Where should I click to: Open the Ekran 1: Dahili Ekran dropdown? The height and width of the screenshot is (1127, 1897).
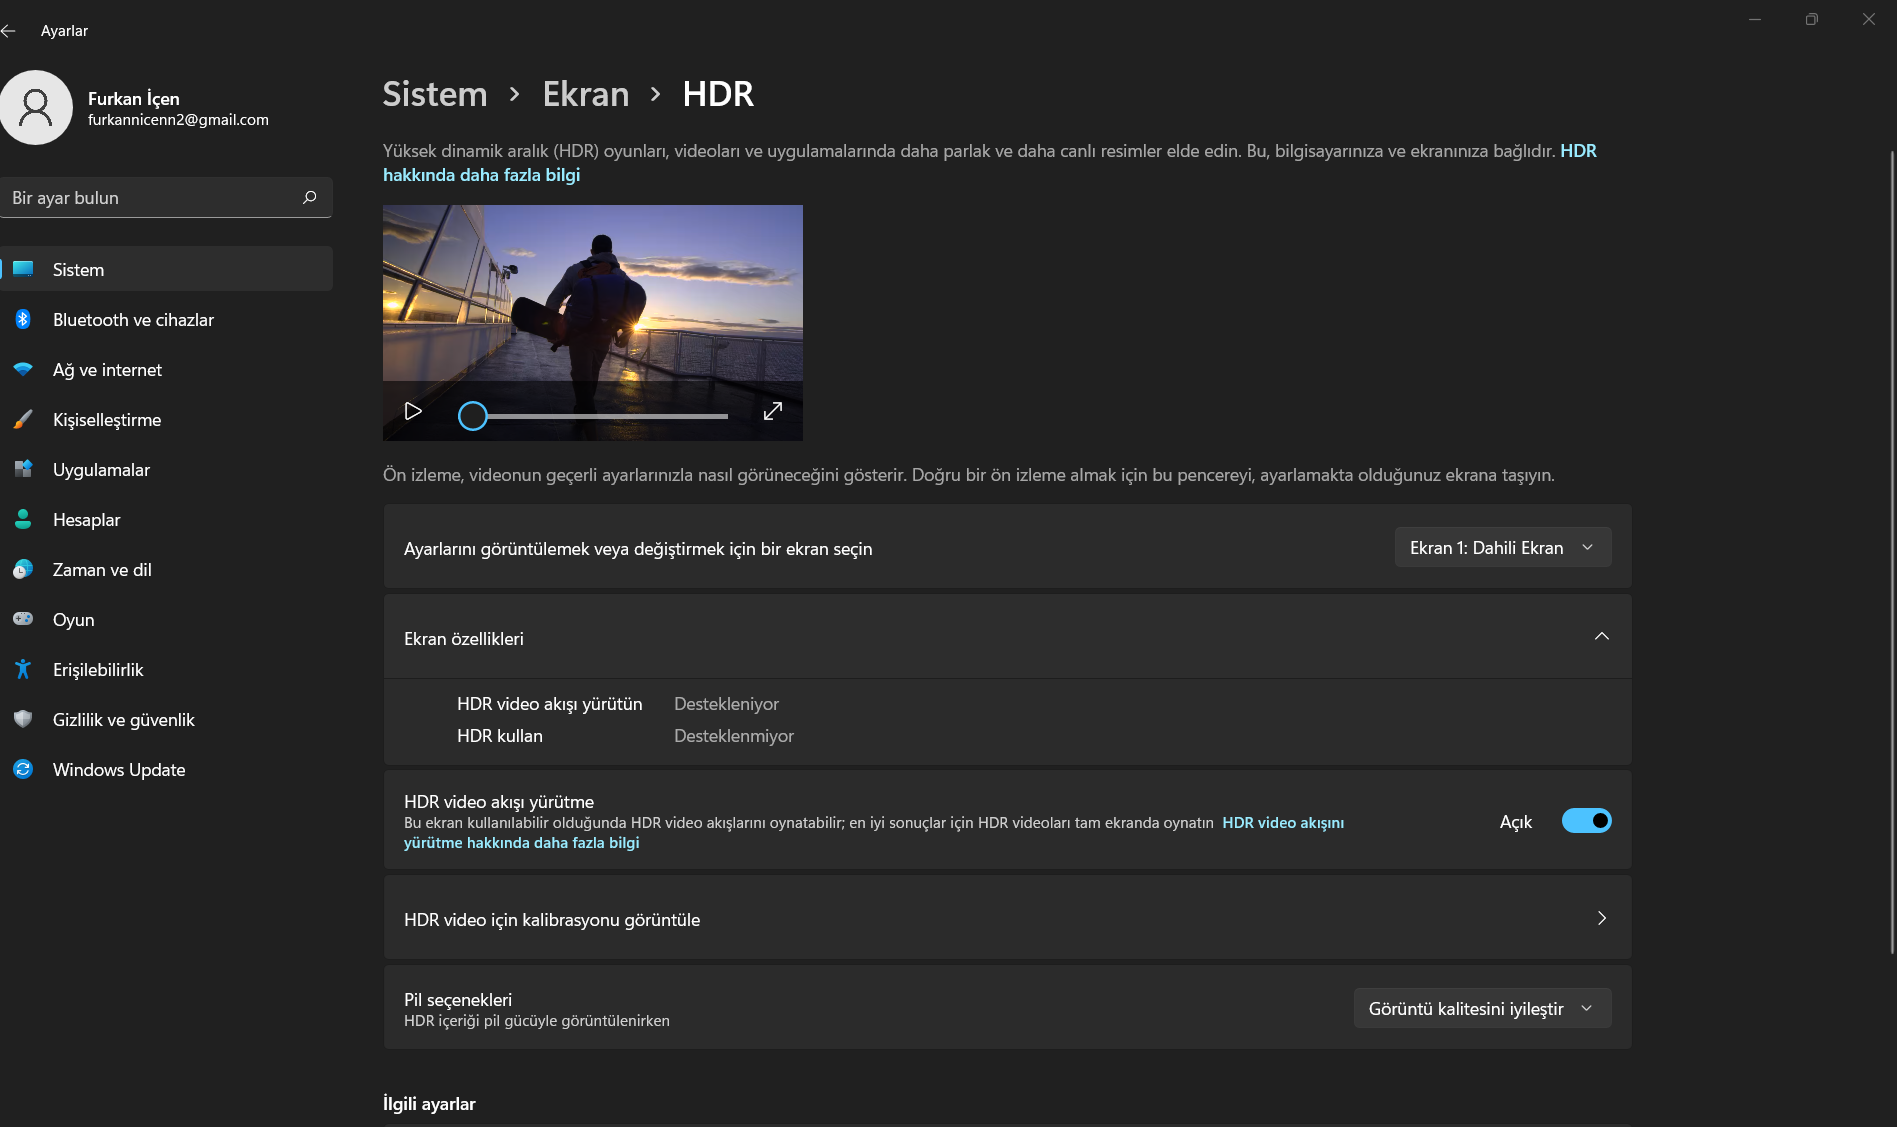coord(1503,547)
